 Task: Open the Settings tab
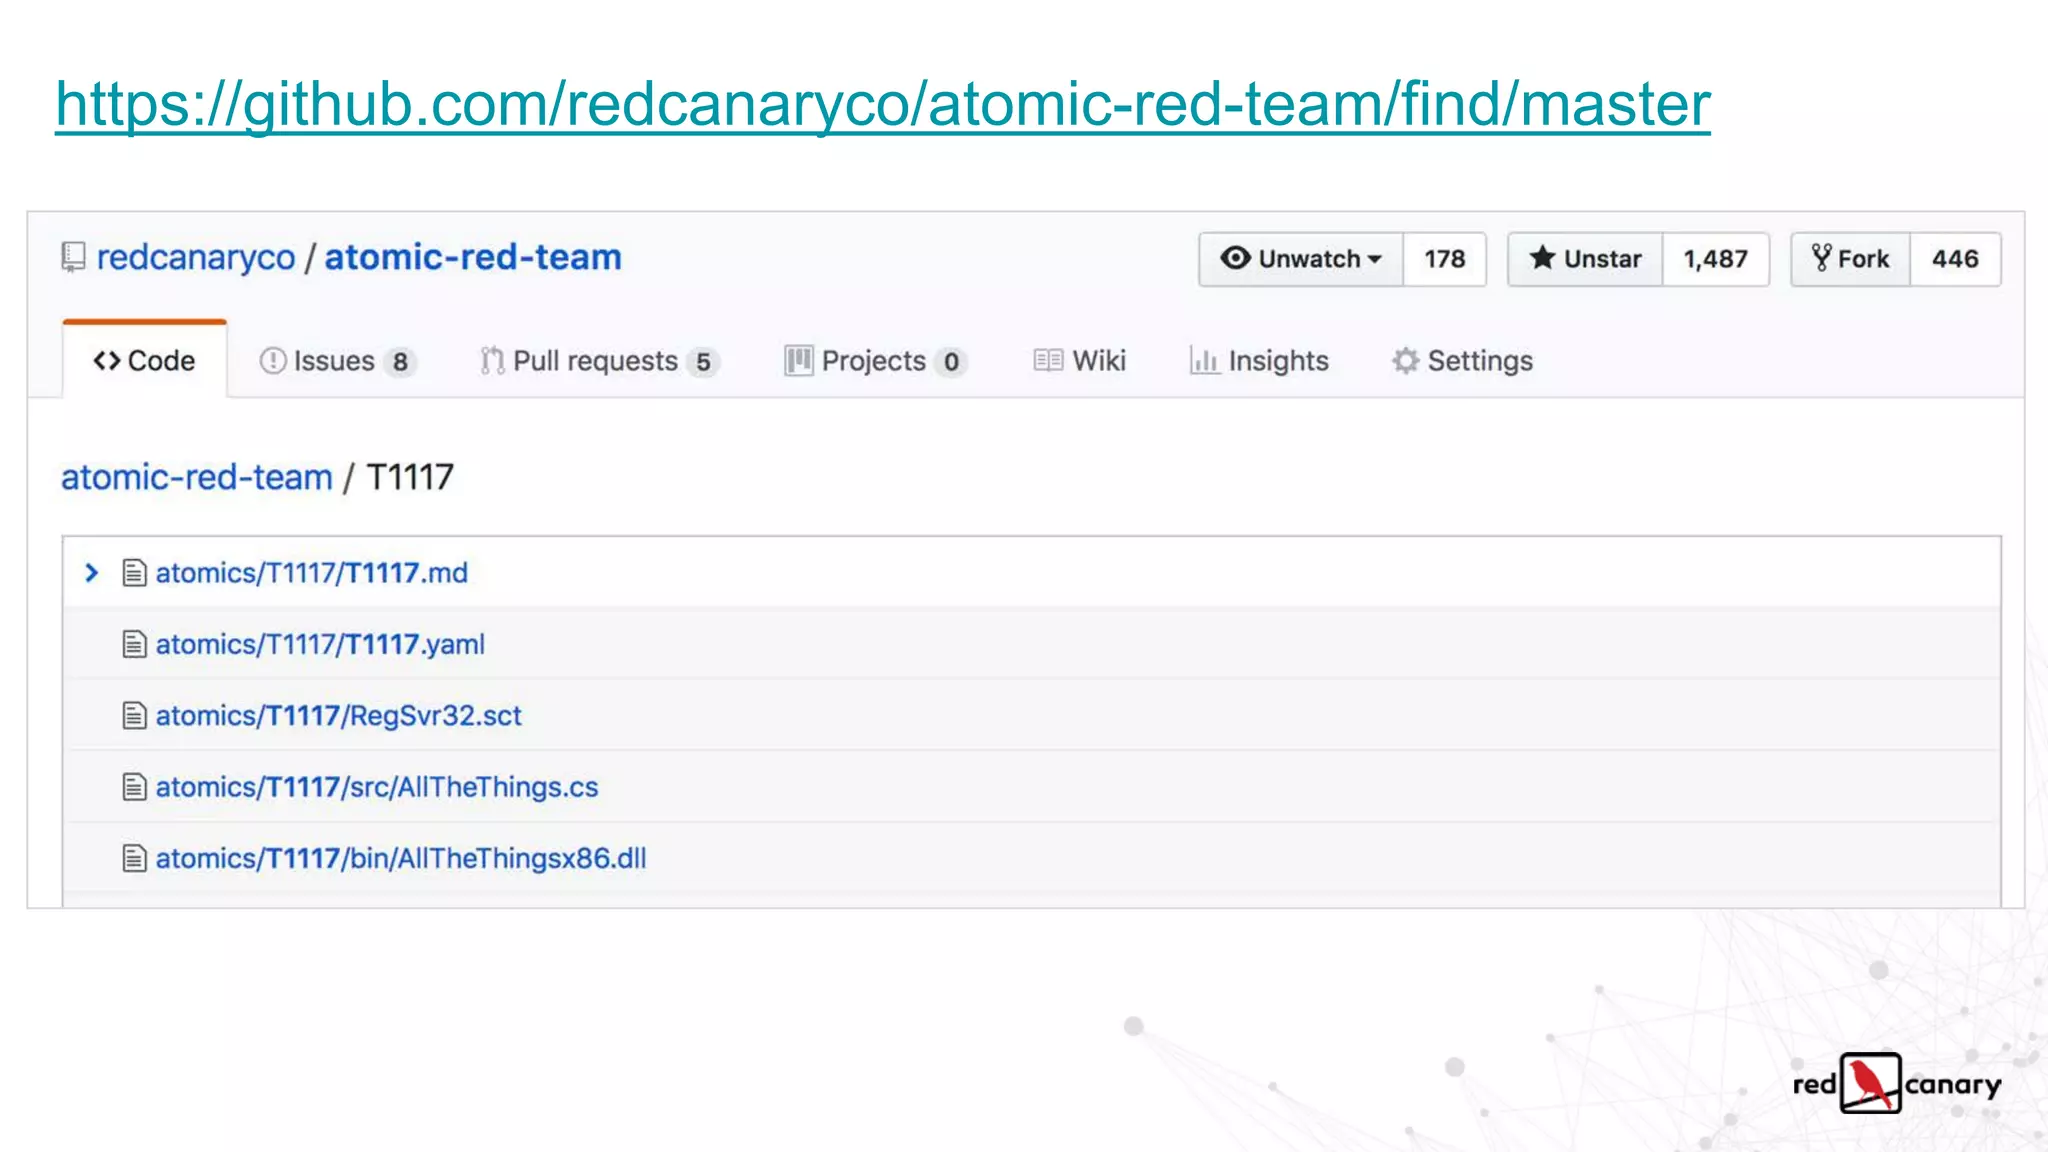pyautogui.click(x=1462, y=360)
